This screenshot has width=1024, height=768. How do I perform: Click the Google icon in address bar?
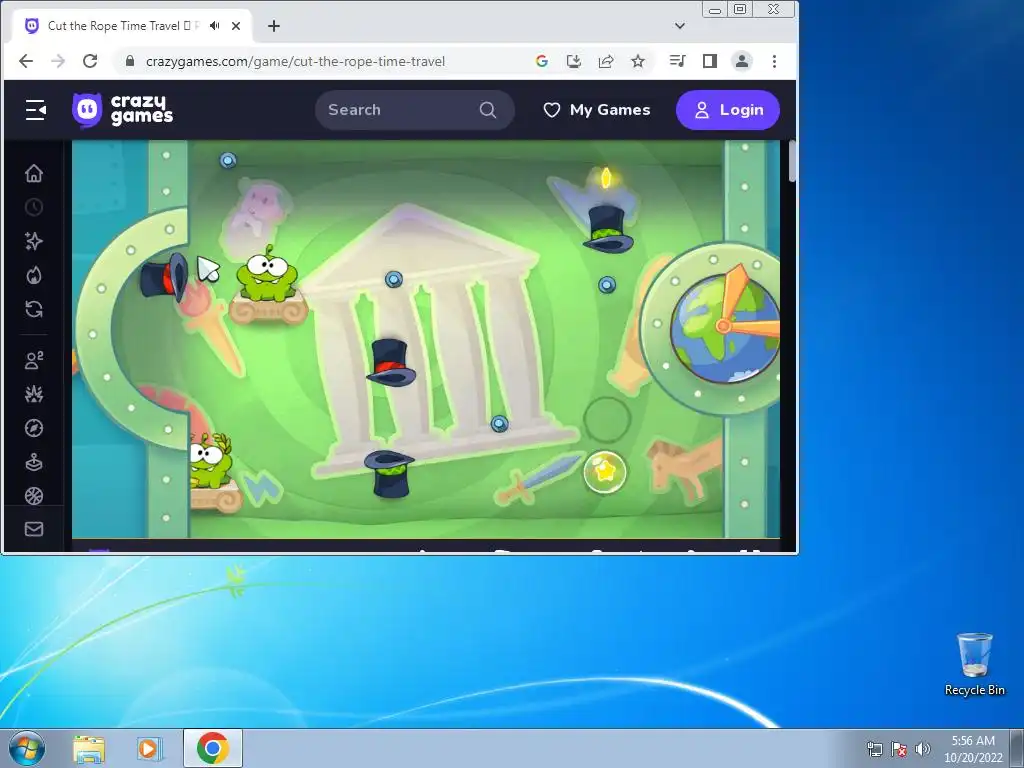coord(541,61)
